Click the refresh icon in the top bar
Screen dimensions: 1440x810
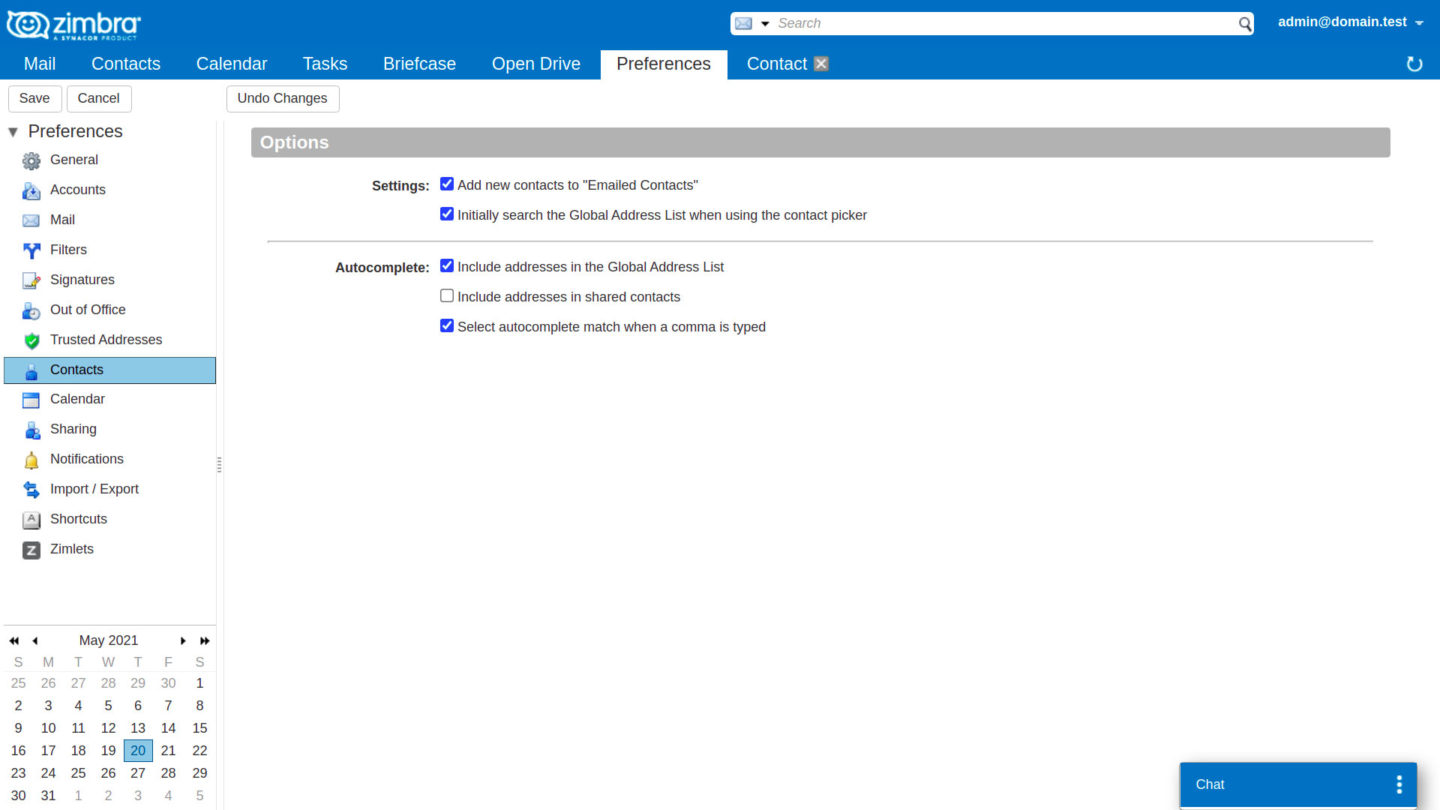pos(1413,63)
